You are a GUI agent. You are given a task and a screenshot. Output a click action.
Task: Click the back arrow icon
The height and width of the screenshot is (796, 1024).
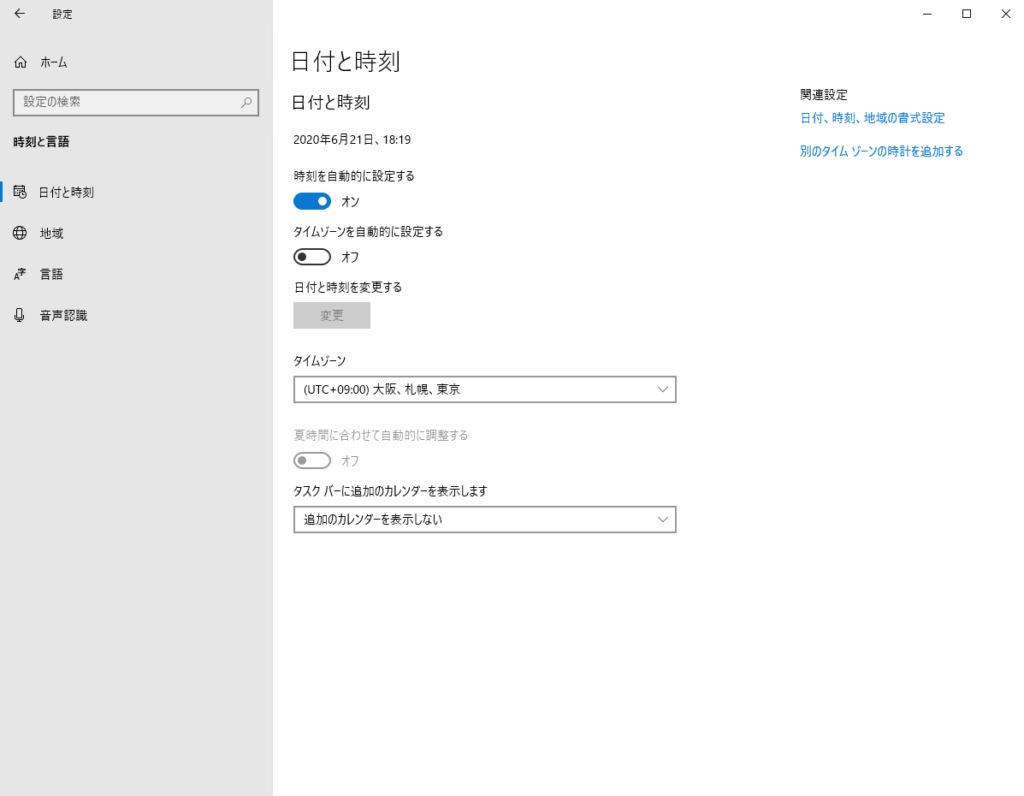click(x=20, y=14)
